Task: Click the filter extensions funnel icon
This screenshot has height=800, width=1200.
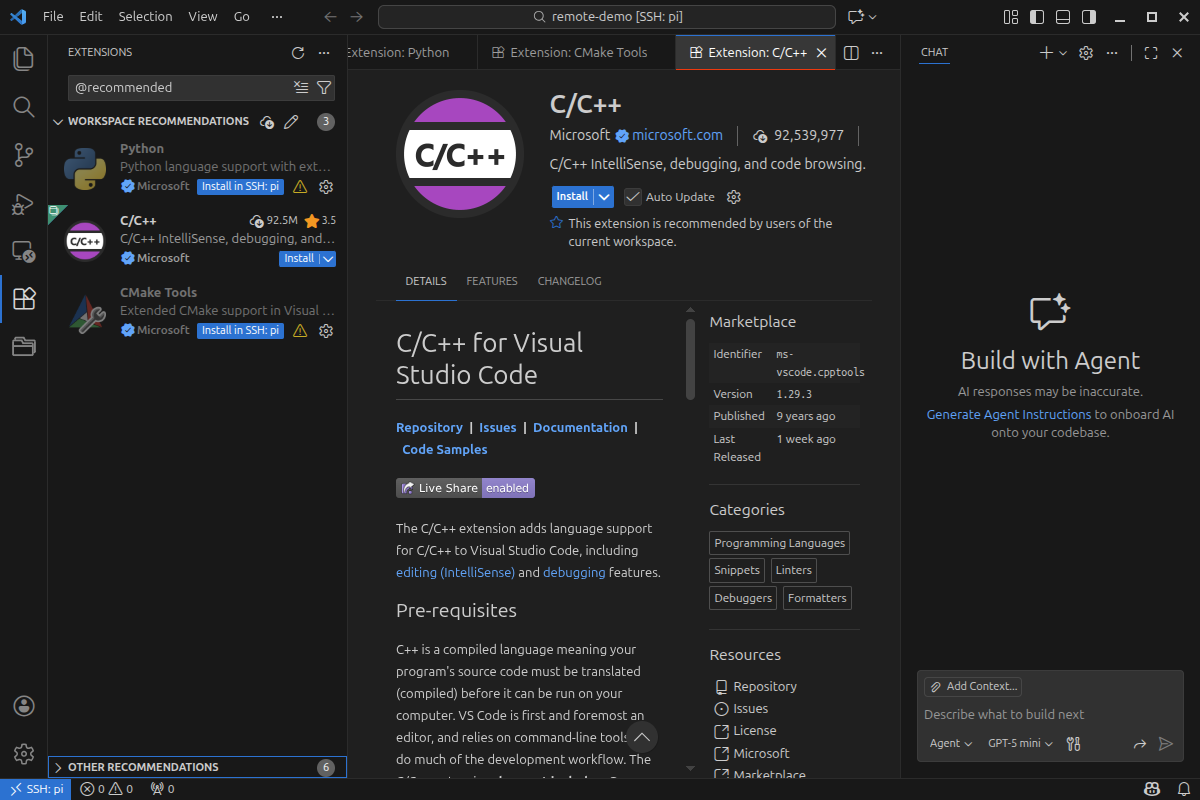Action: pyautogui.click(x=324, y=88)
